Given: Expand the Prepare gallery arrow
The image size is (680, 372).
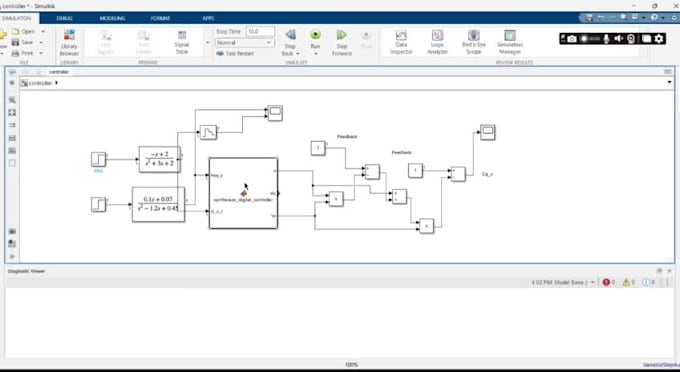Looking at the screenshot, I should 207,42.
